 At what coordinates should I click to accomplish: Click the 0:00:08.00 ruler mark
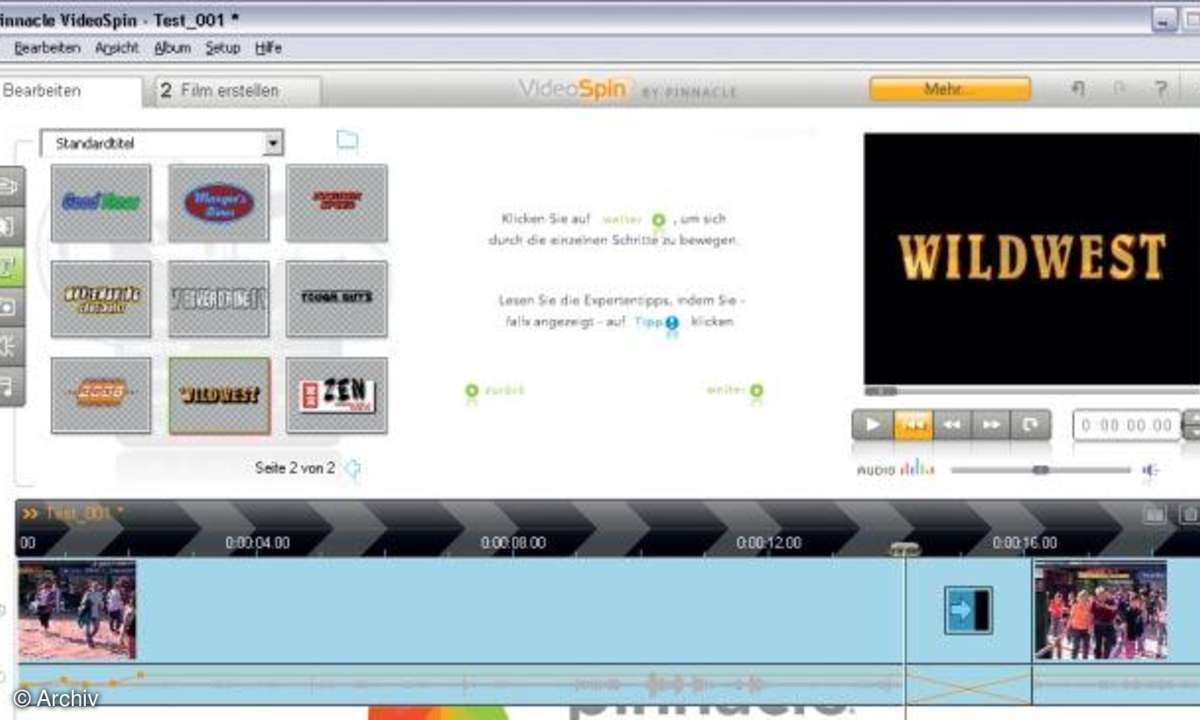(513, 543)
